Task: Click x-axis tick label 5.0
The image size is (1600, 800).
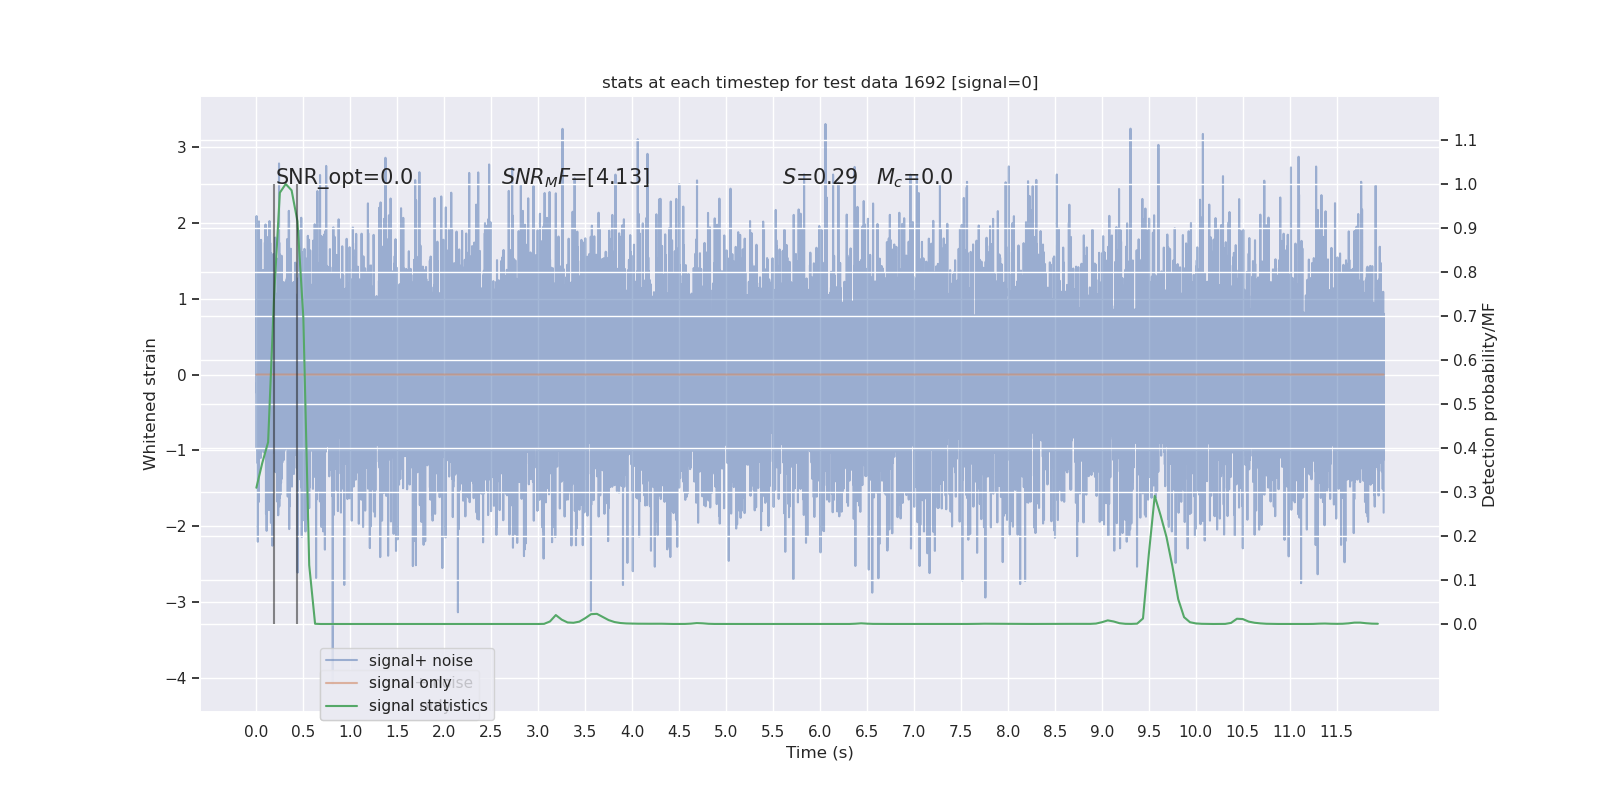Action: pyautogui.click(x=726, y=732)
